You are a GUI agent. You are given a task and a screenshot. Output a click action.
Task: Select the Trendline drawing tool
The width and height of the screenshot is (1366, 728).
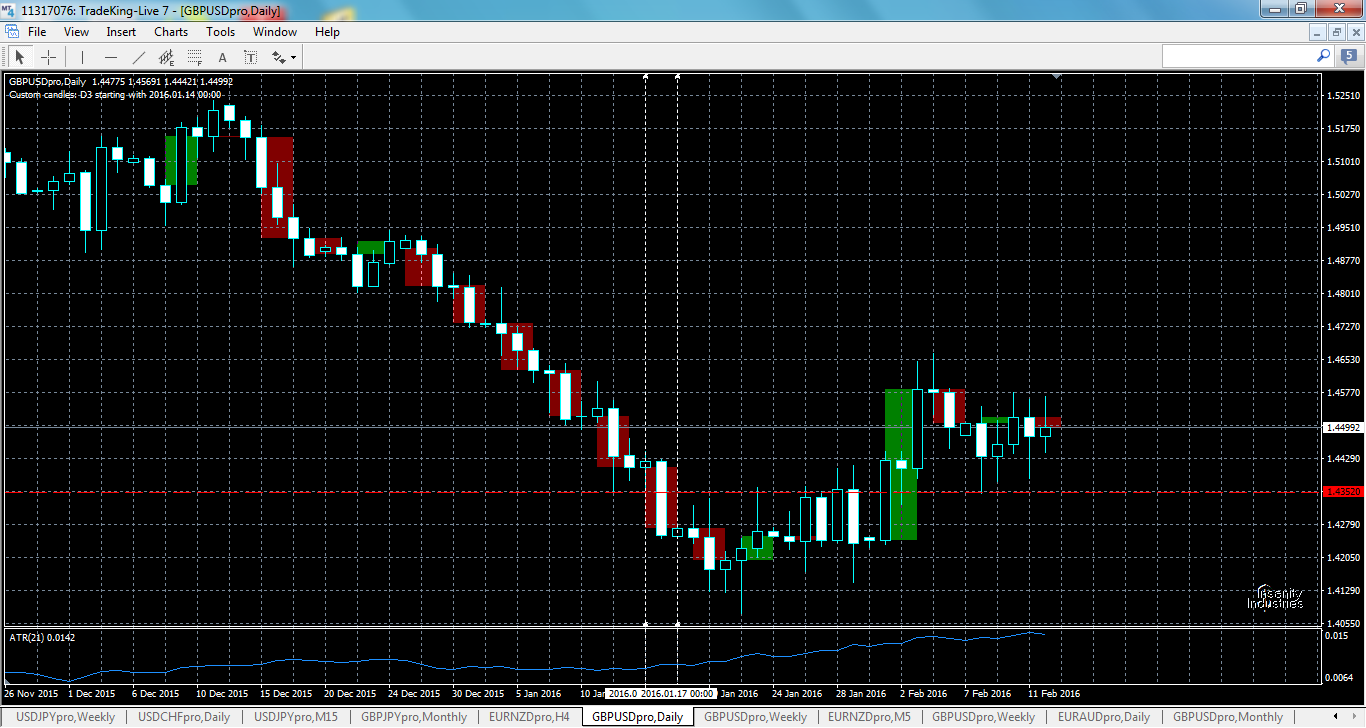click(139, 57)
